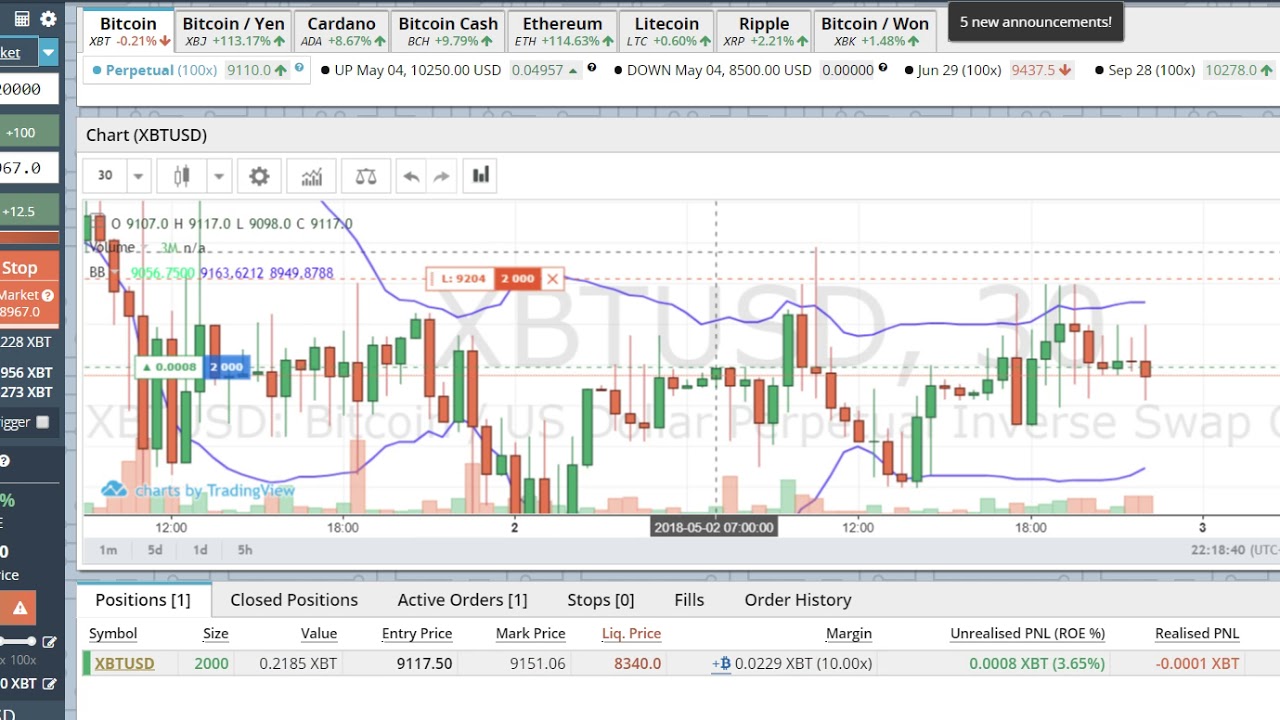The image size is (1280, 720).
Task: Switch to the Ethereum tab
Action: pos(563,31)
